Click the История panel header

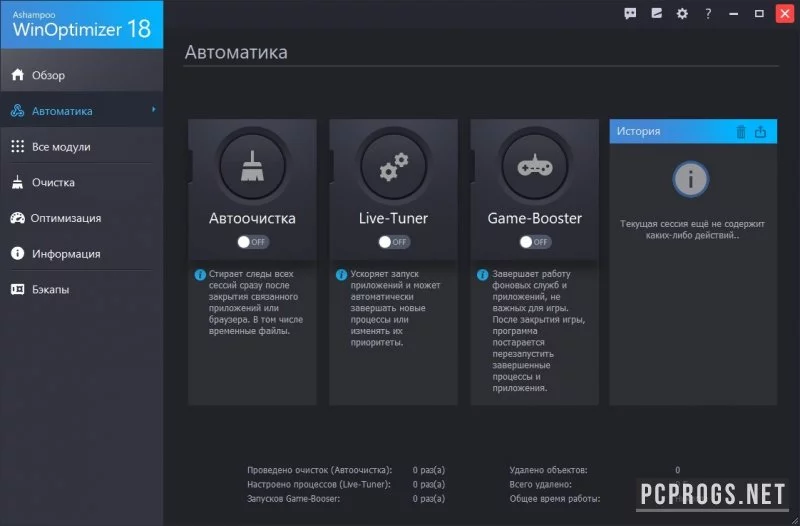click(x=693, y=132)
